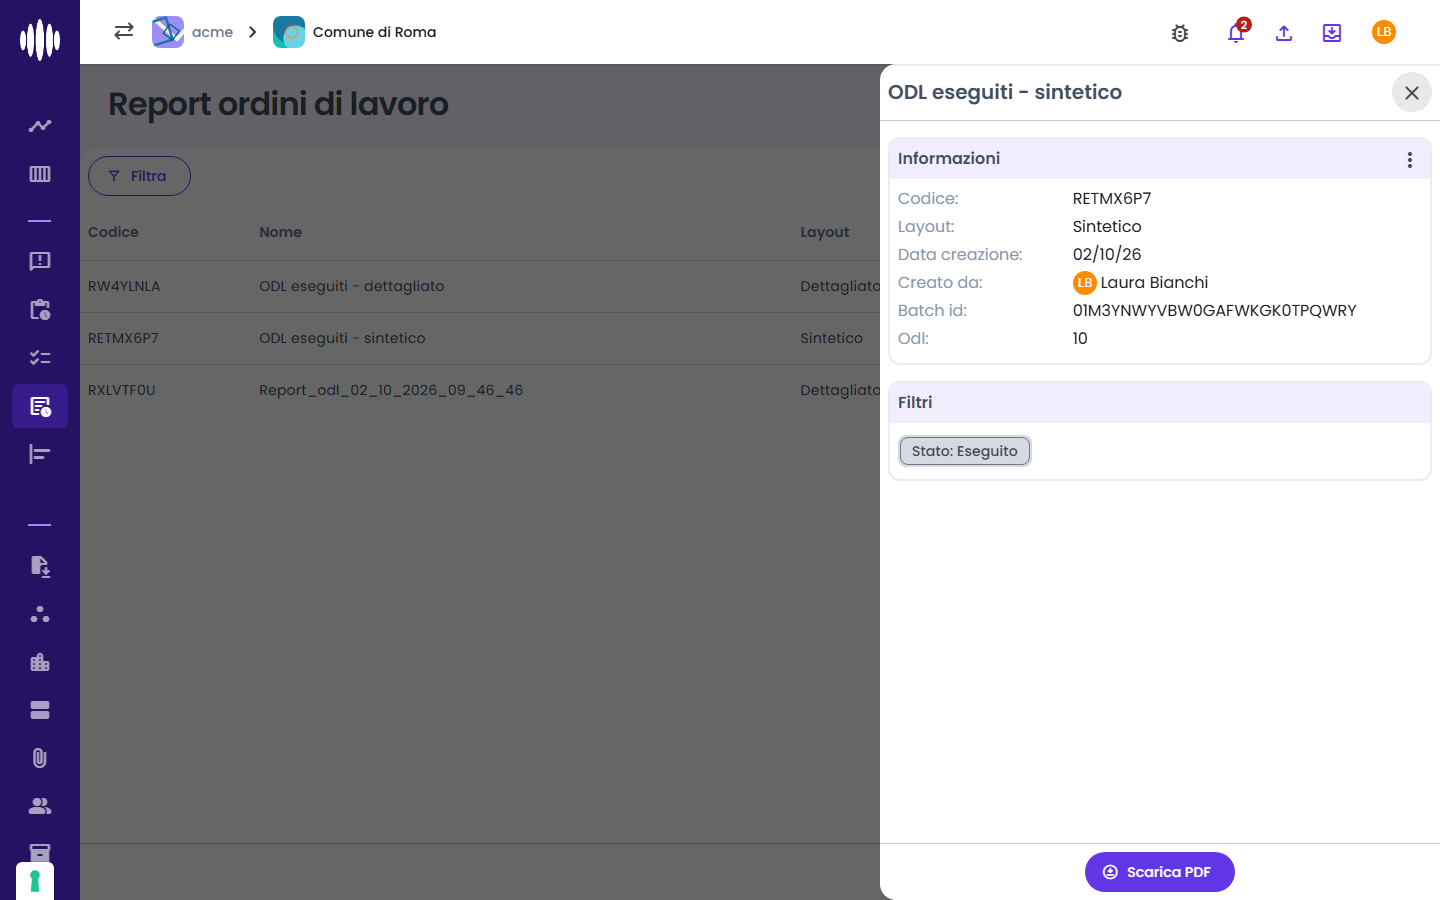Open the clipboard with clock sidebar icon
1440x900 pixels.
(x=40, y=310)
